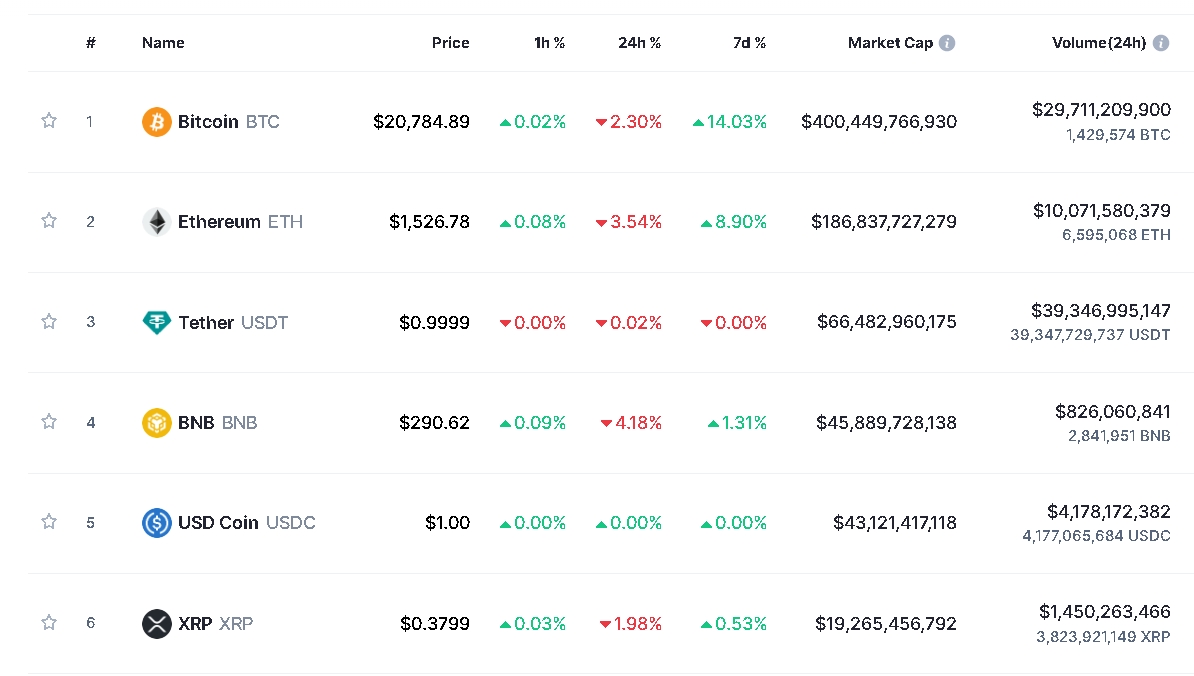
Task: Click the XRP logo icon
Action: pos(157,624)
